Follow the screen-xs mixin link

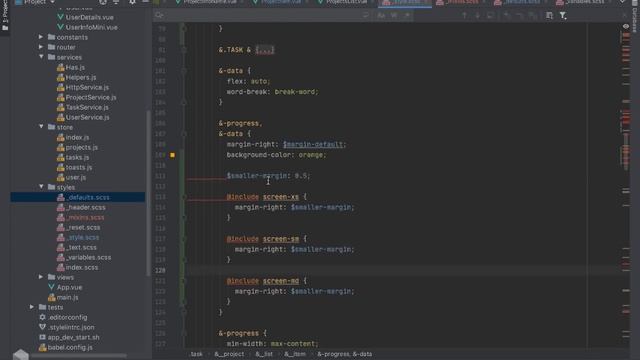click(281, 197)
